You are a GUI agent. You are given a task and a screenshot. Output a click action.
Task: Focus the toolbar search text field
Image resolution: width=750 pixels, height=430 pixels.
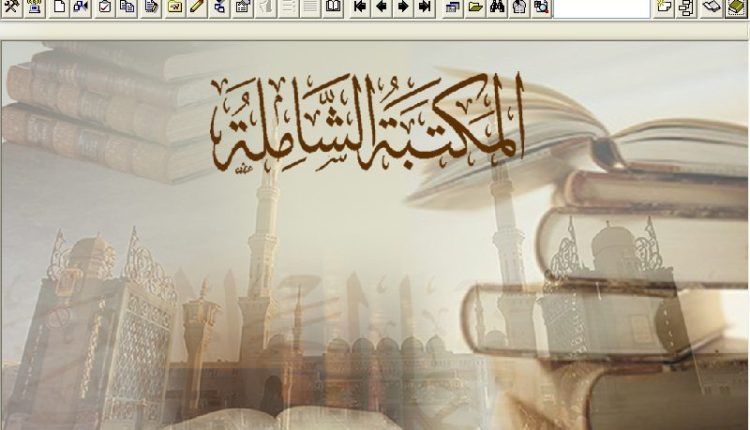tap(602, 8)
